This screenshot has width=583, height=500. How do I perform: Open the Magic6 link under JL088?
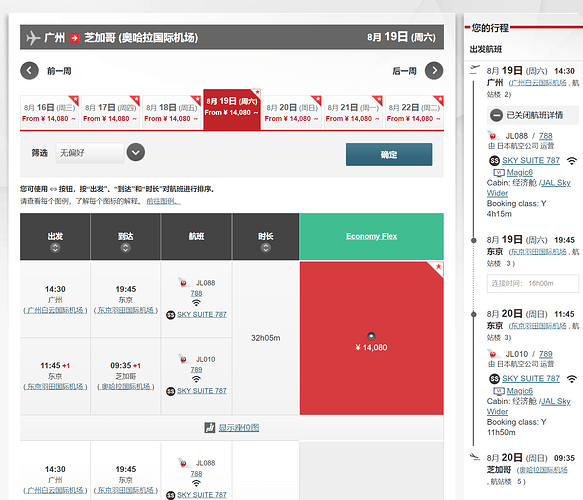(x=519, y=172)
